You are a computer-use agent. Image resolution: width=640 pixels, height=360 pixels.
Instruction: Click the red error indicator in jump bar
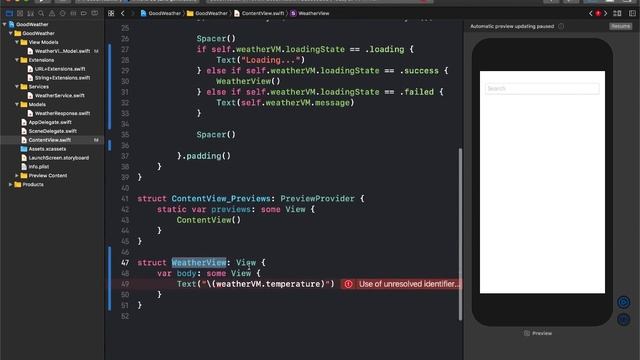point(598,13)
